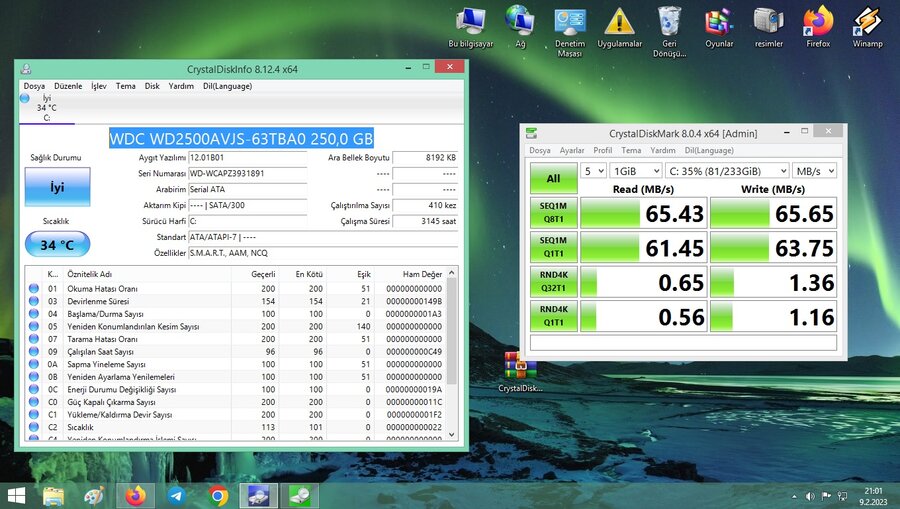The width and height of the screenshot is (900, 509).
Task: Select the CrystalDisk archive icon on desktop
Action: (520, 372)
